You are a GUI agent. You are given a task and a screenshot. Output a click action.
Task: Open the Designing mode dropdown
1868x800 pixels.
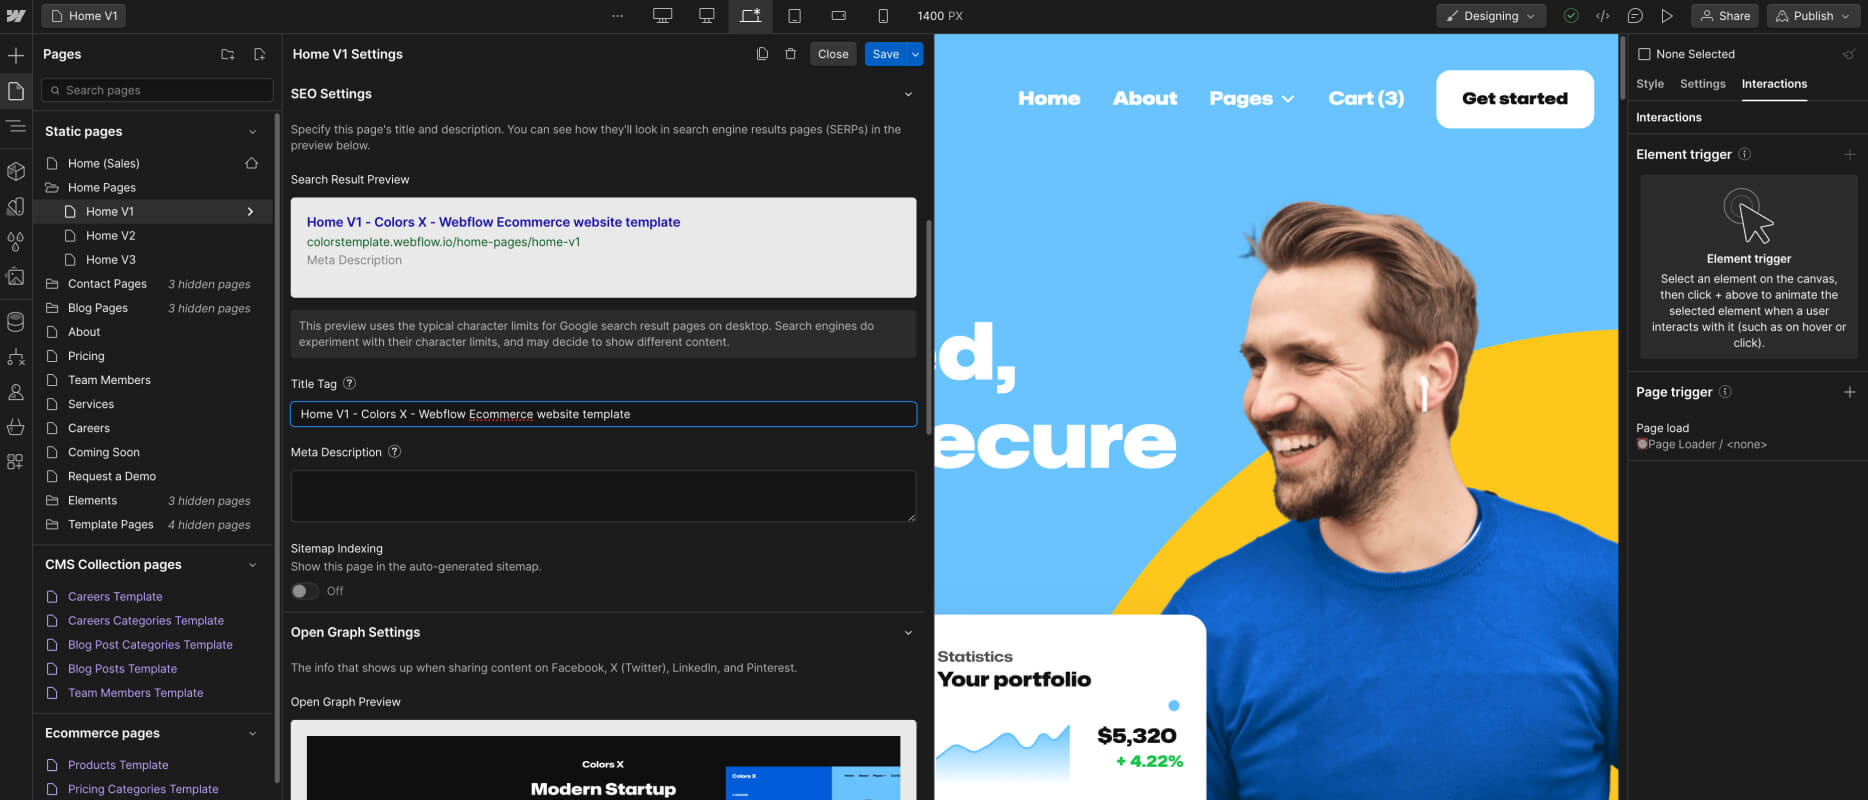pos(1491,16)
